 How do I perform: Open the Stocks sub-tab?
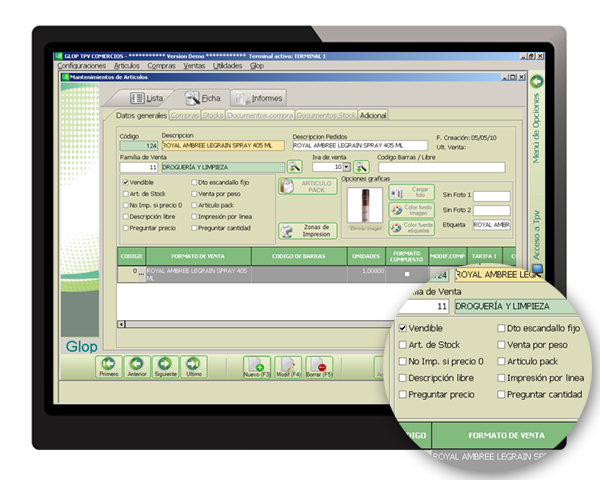213,115
